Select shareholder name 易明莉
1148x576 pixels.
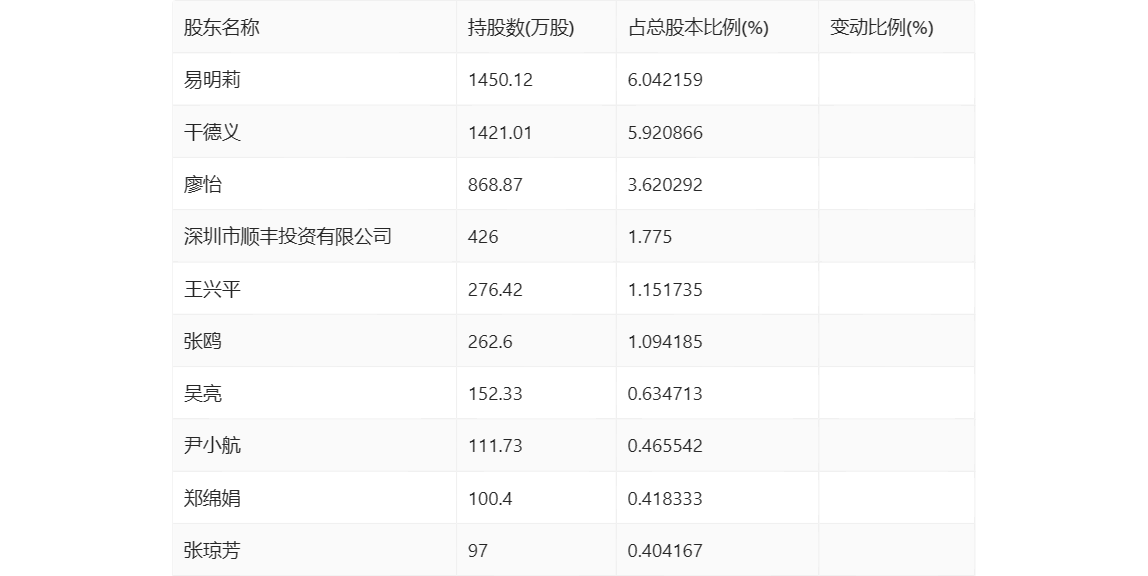tap(212, 80)
